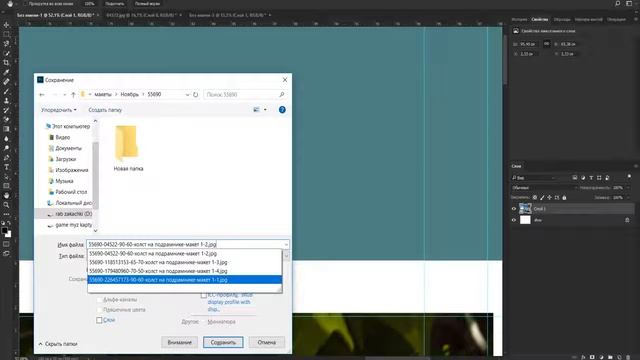Open the layer blend mode dropdown
The image size is (640, 360).
tap(544, 188)
